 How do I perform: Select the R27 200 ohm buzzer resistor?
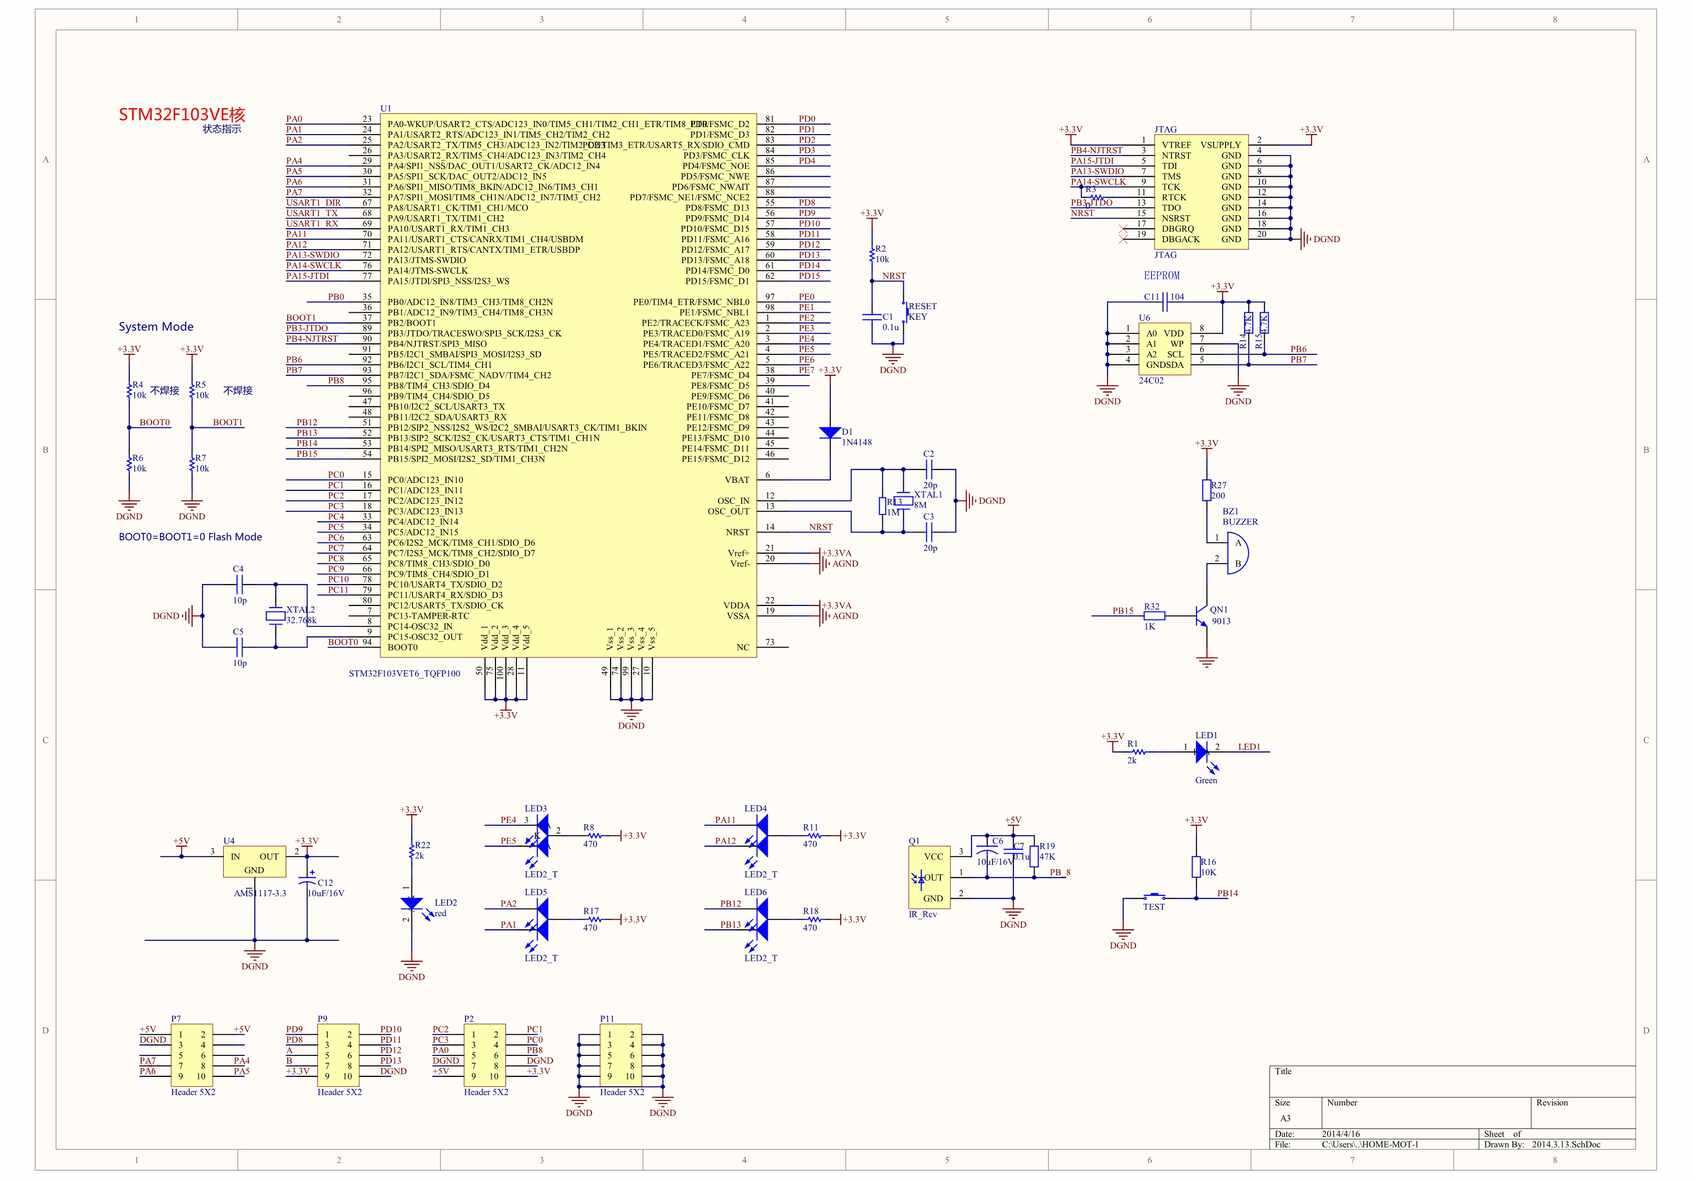click(x=1207, y=490)
